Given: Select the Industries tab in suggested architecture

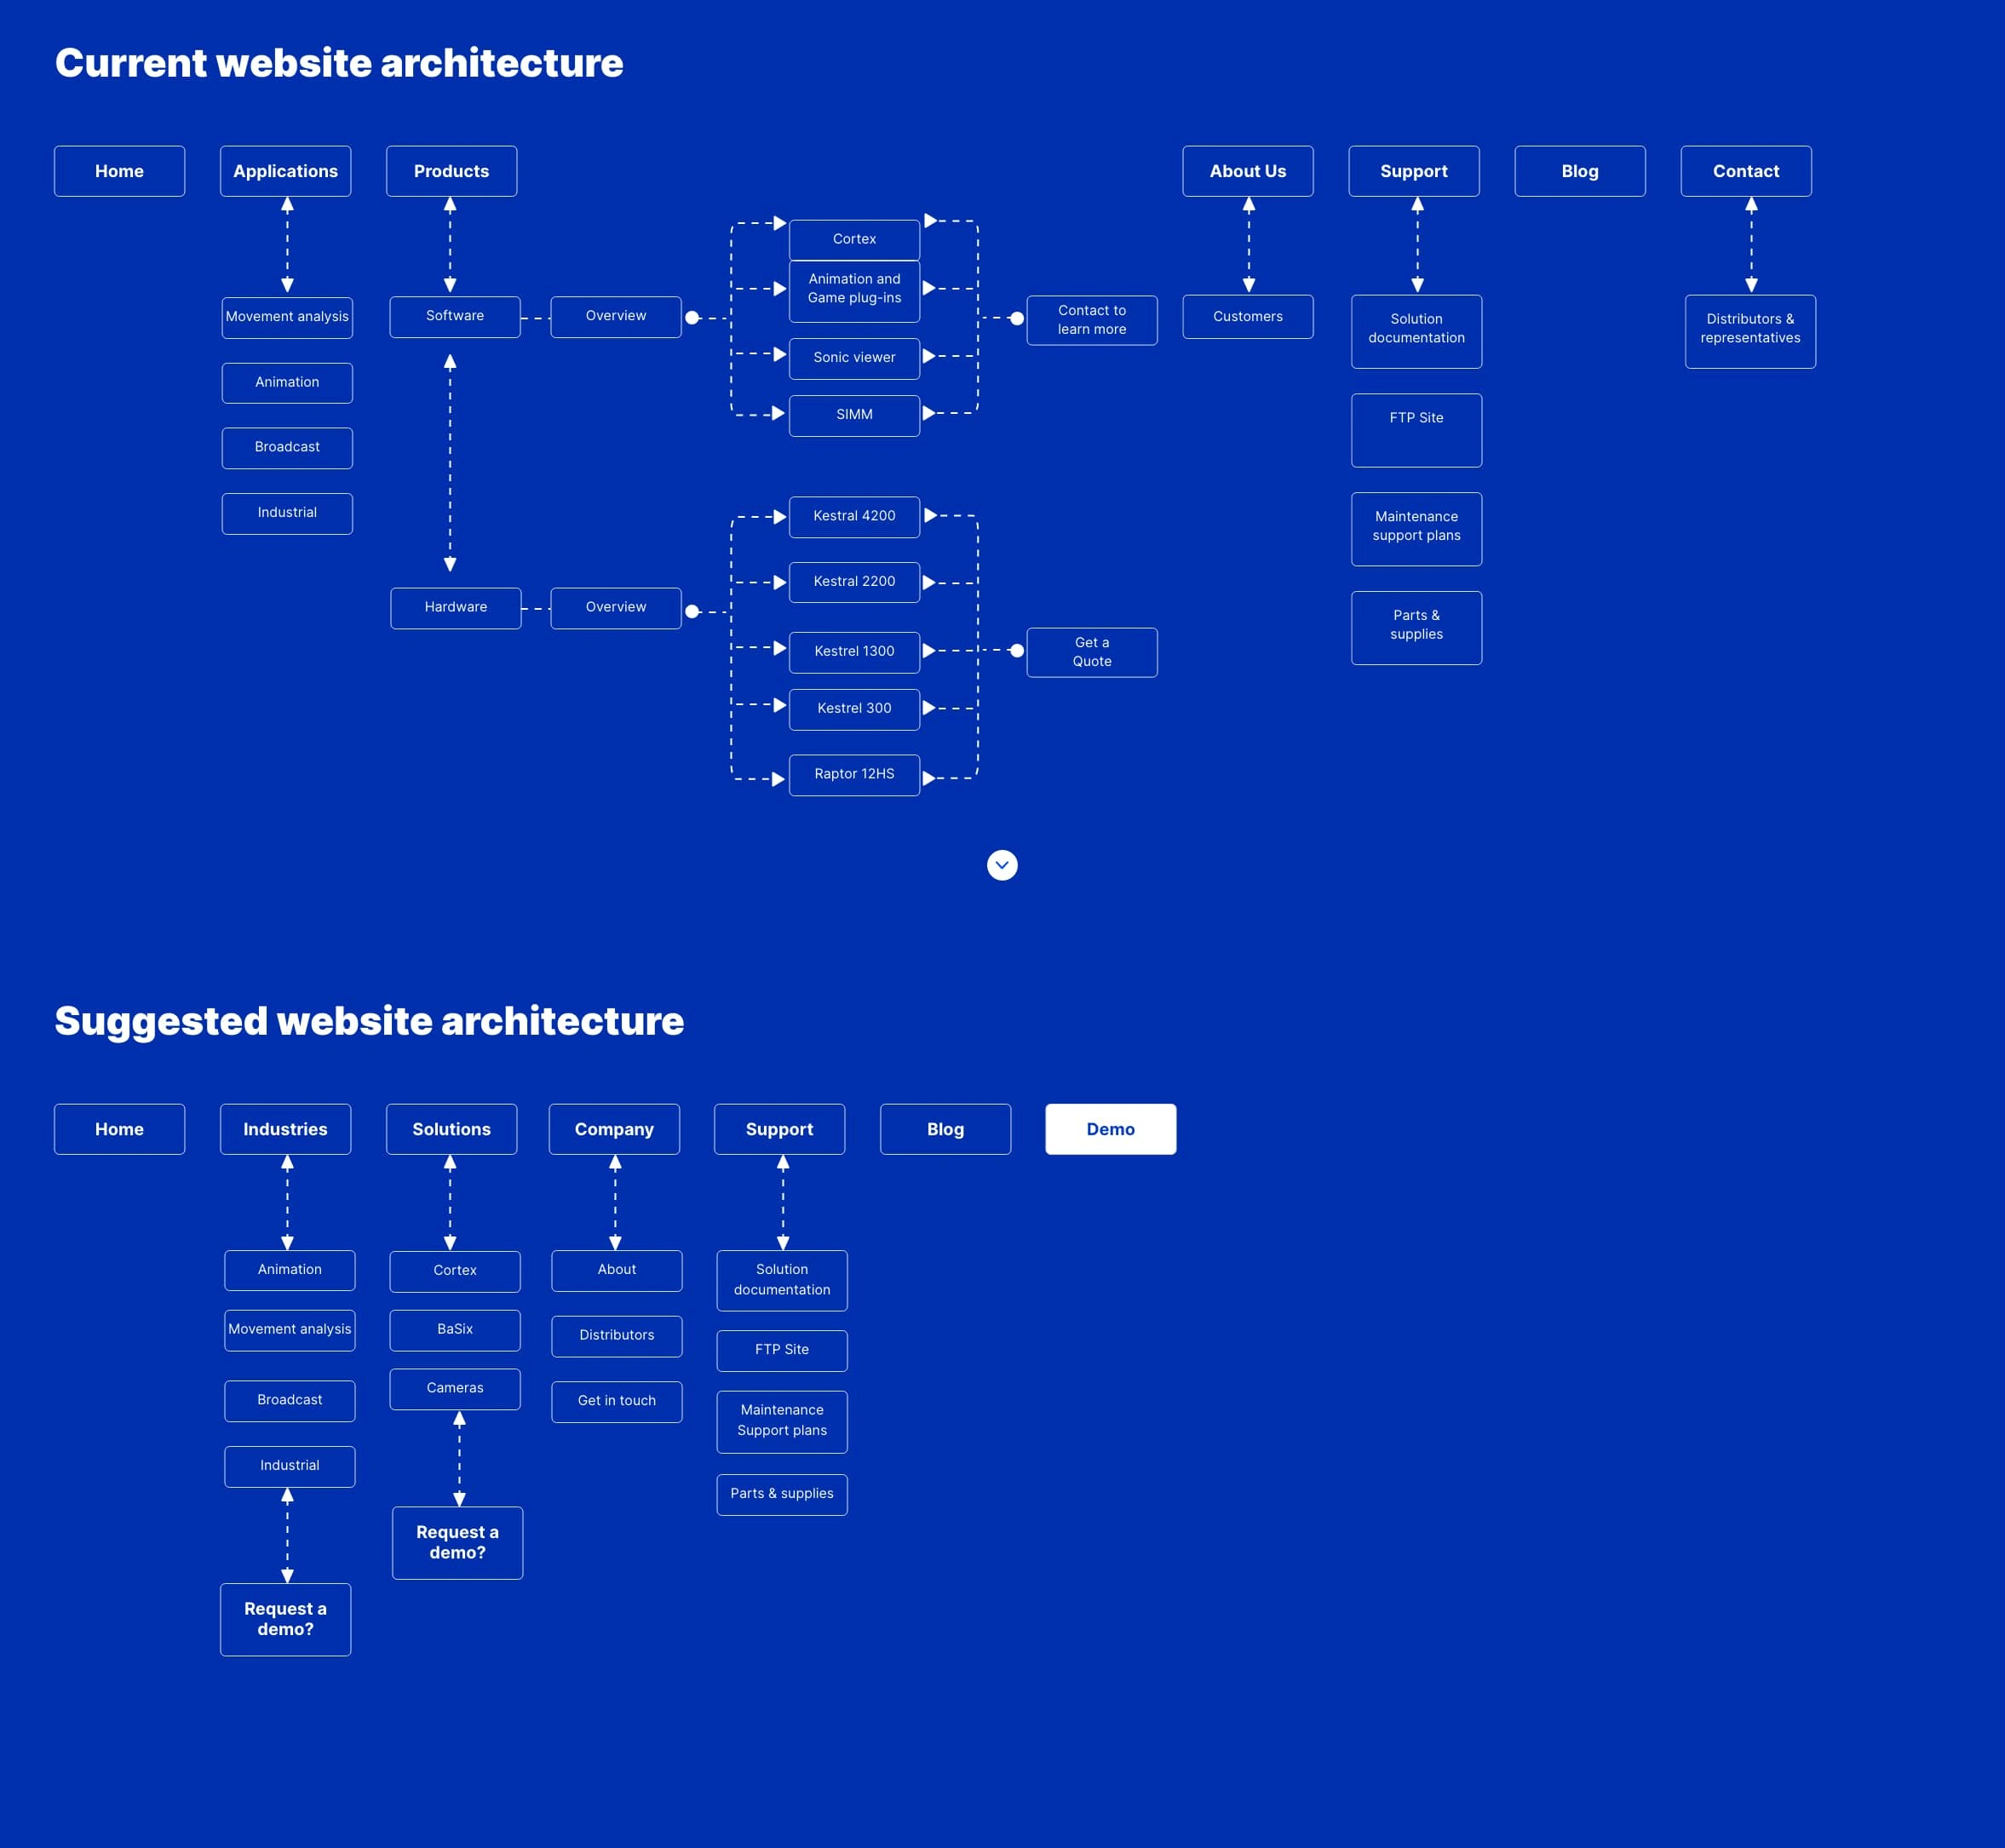Looking at the screenshot, I should pos(284,1127).
